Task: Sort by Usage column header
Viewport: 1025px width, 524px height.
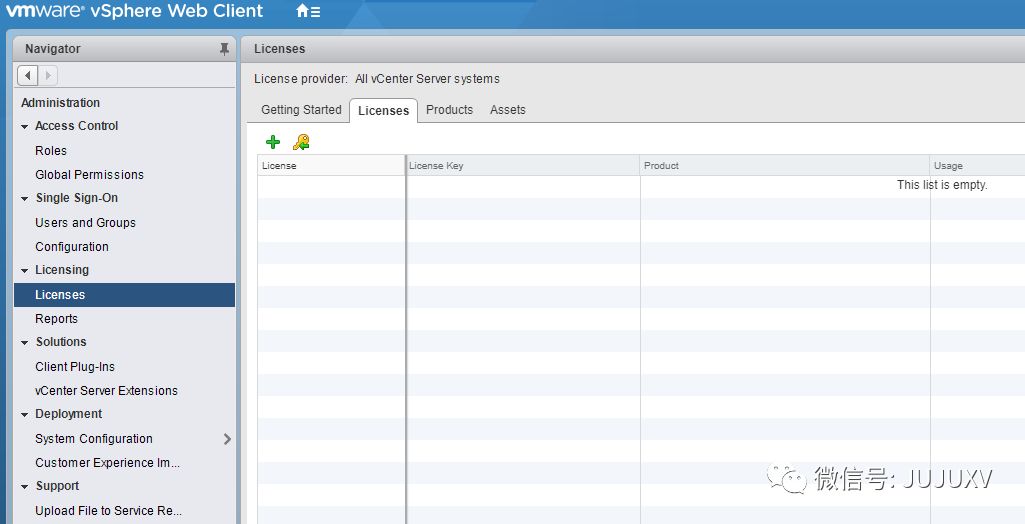Action: pyautogui.click(x=977, y=165)
